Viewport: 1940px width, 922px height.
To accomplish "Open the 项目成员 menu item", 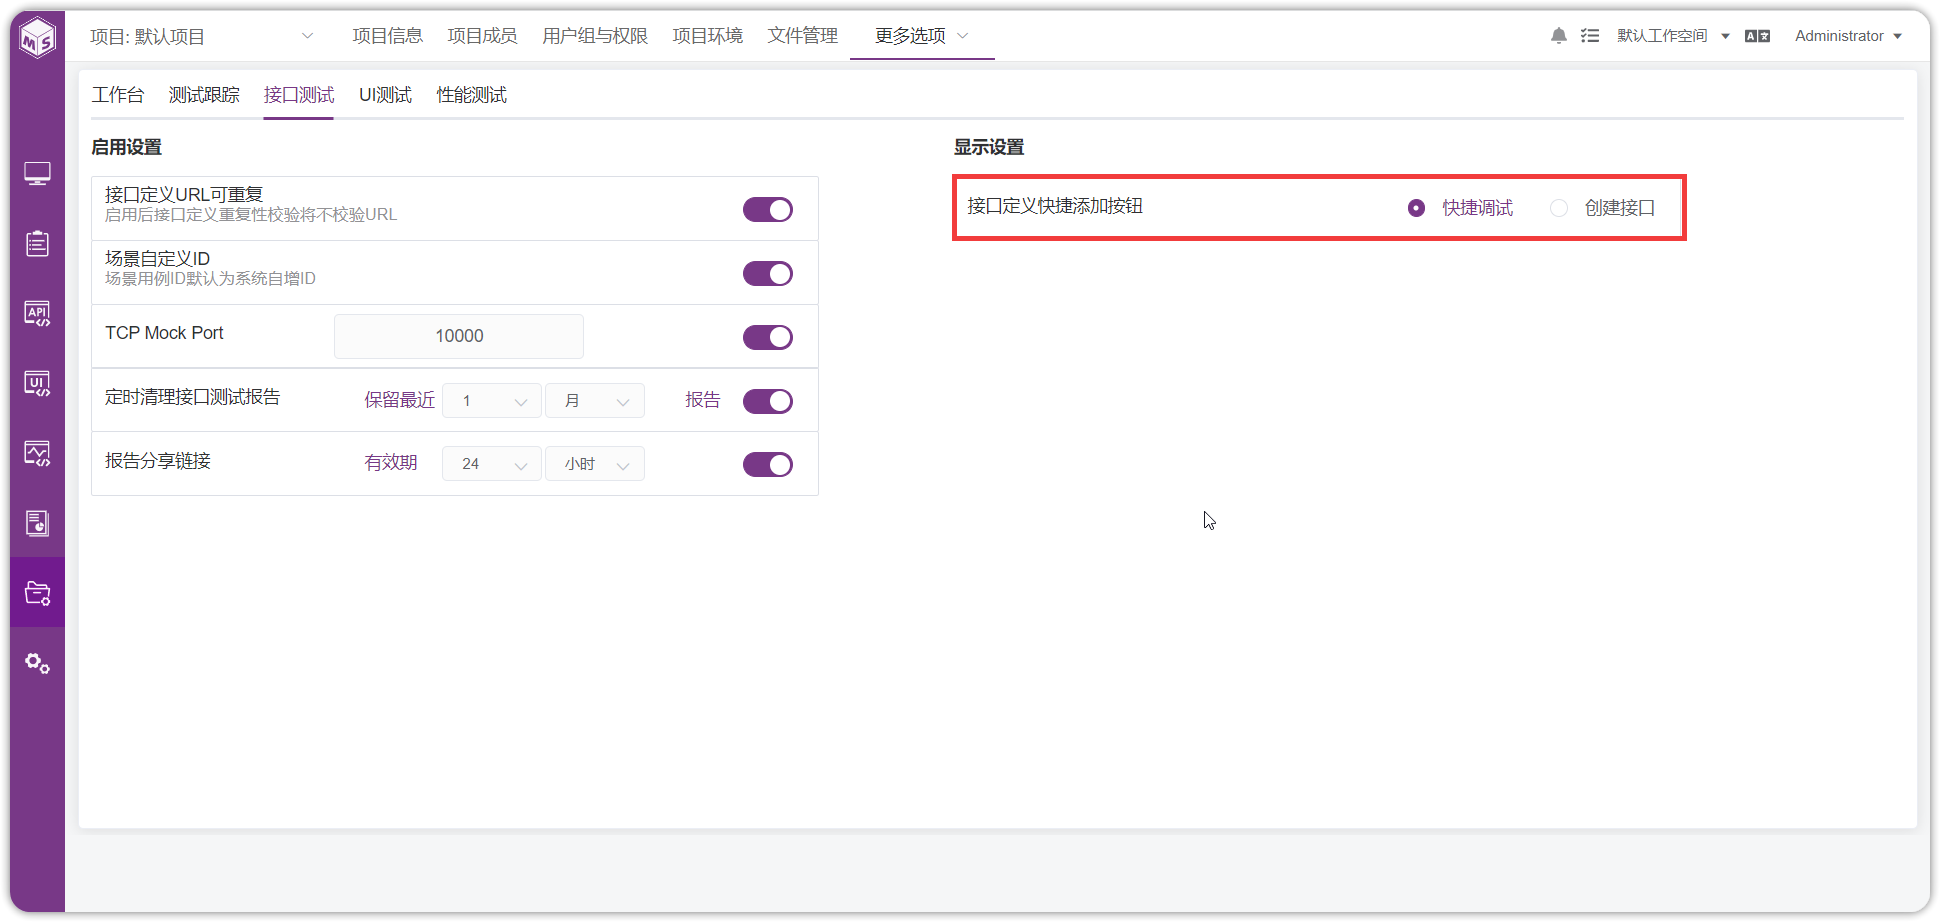I will 482,36.
